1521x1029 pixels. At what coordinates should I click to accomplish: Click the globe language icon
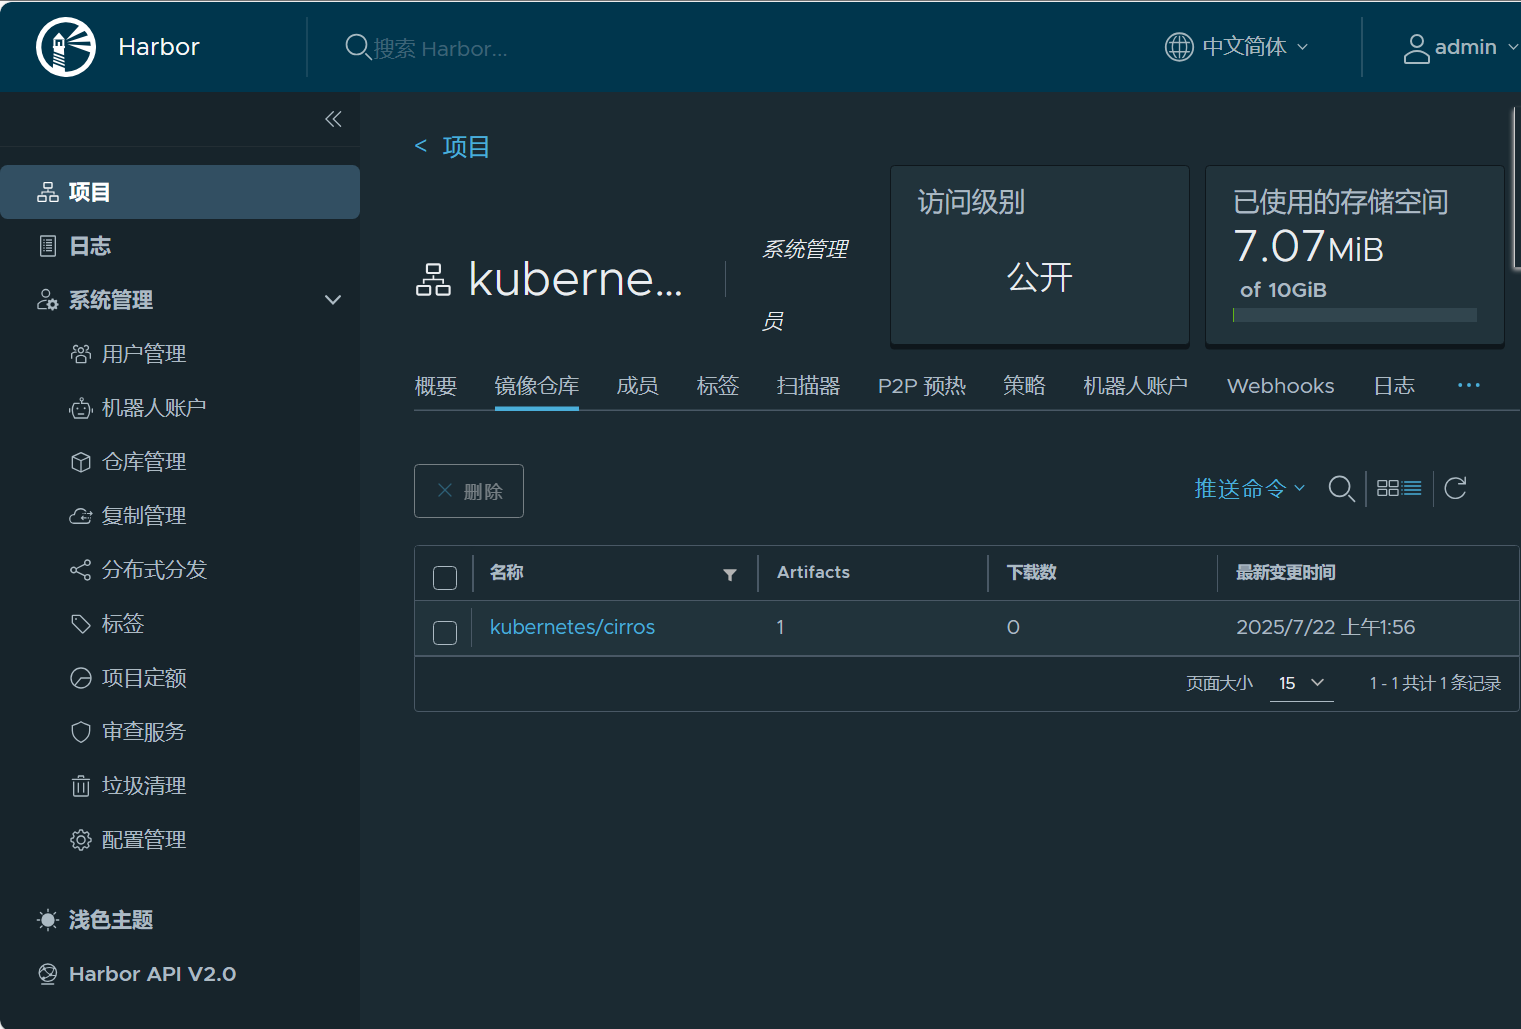(x=1179, y=47)
